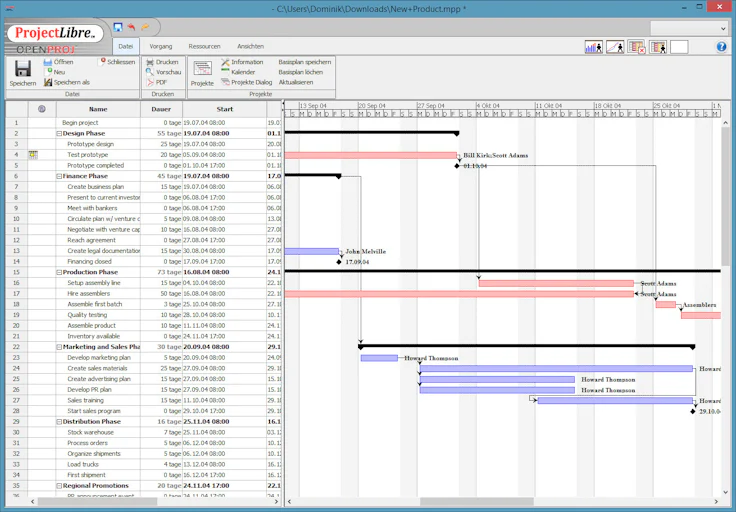Select the Sales training Gantt bar
Image resolution: width=736 pixels, height=512 pixels.
pyautogui.click(x=615, y=401)
